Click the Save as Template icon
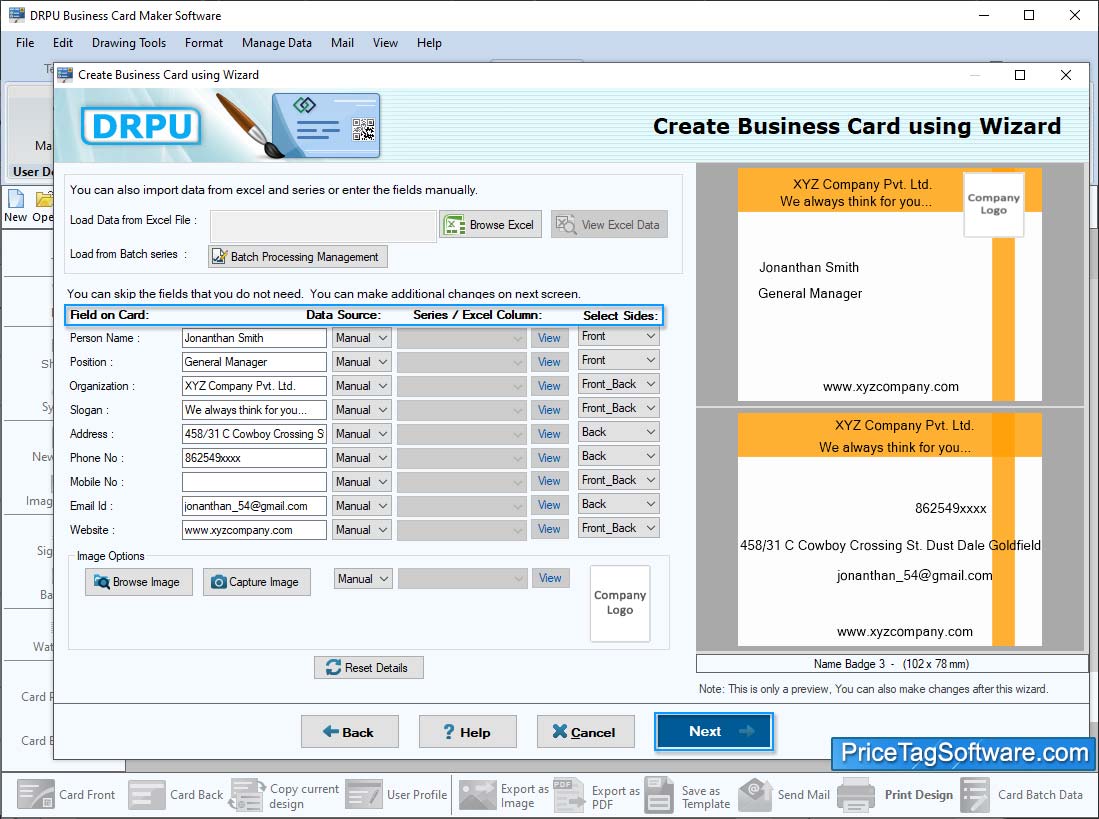The image size is (1099, 819). click(x=660, y=794)
